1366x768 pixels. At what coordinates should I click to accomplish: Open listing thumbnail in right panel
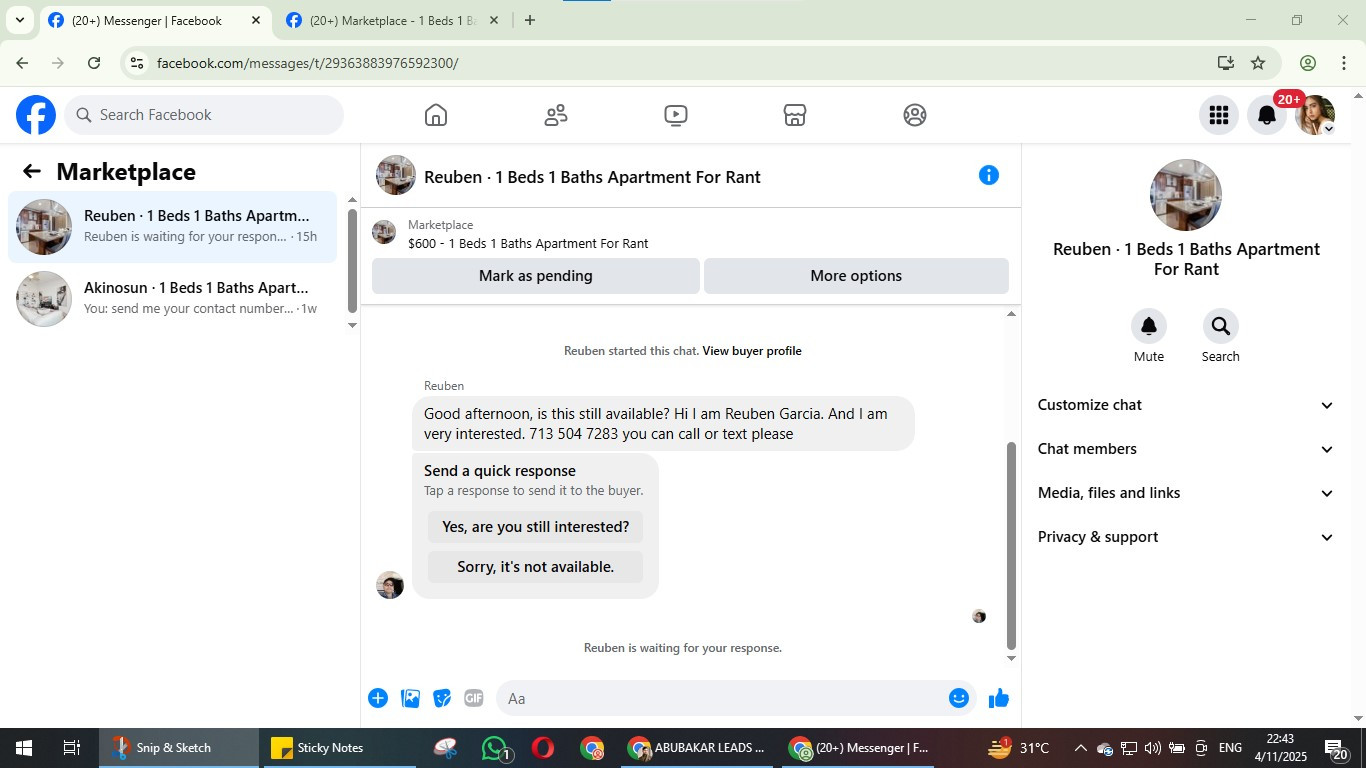click(x=1186, y=195)
